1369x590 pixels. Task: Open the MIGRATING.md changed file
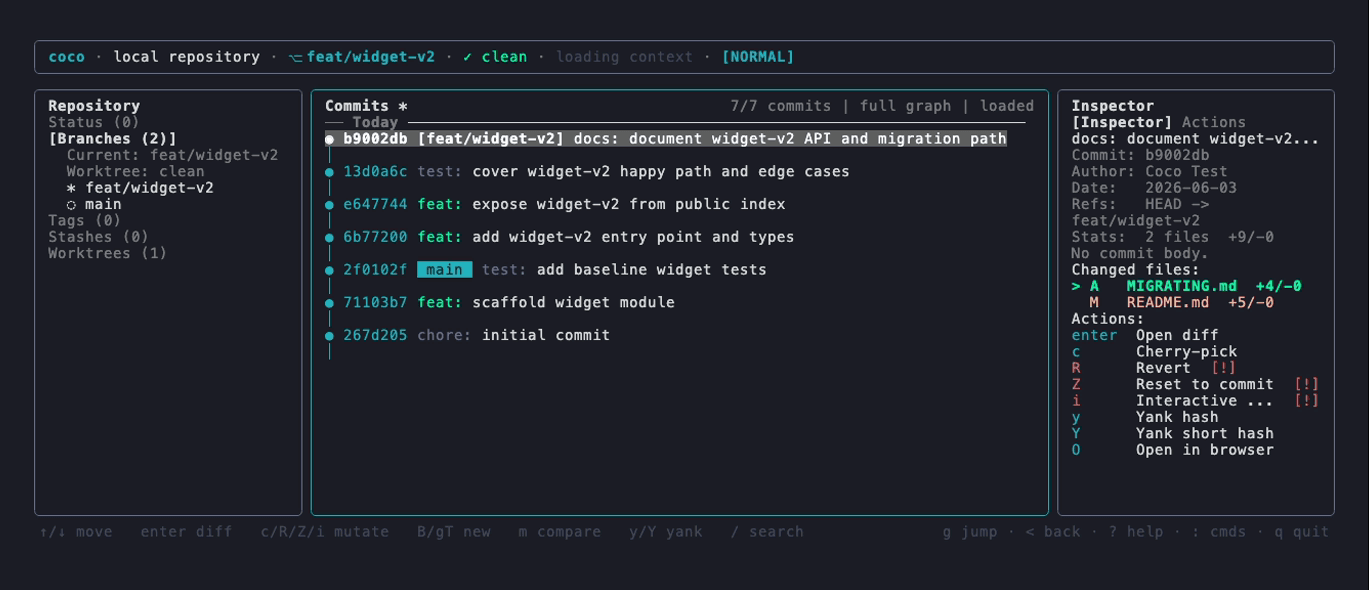(x=1187, y=286)
